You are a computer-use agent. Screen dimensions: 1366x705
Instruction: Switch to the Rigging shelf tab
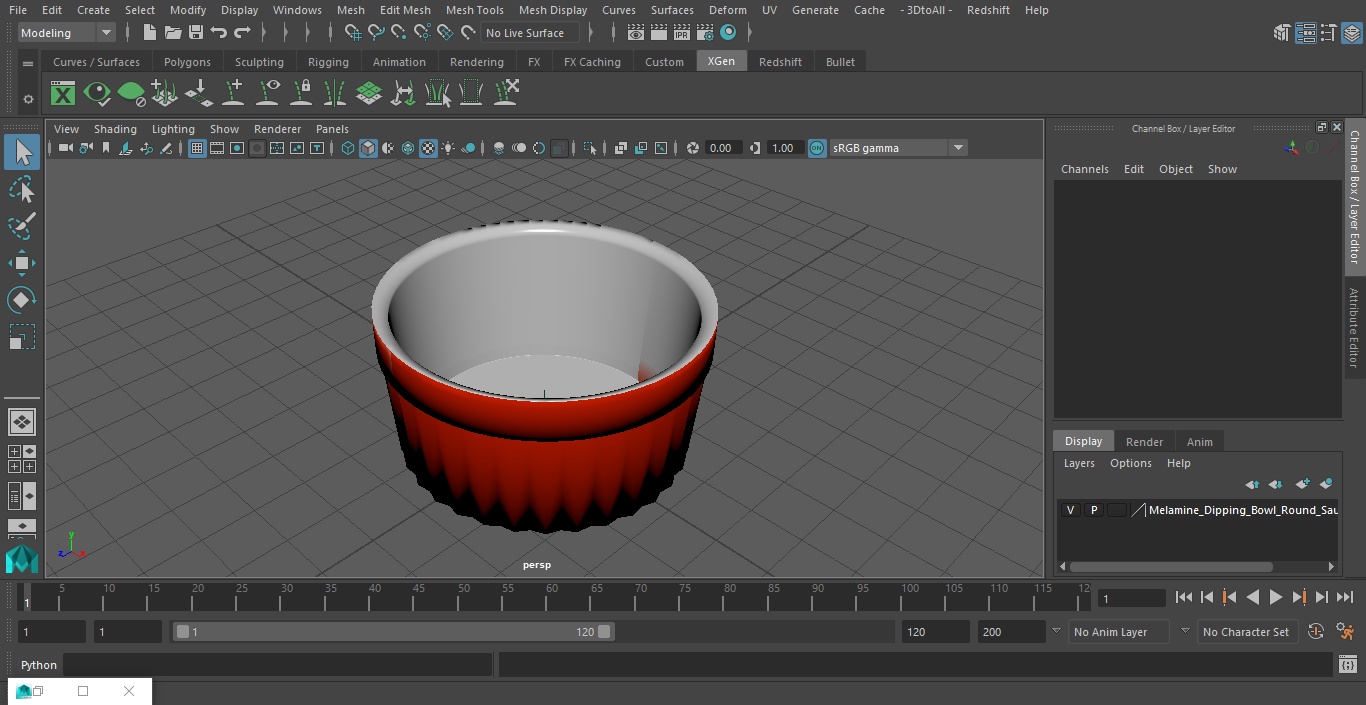[328, 62]
